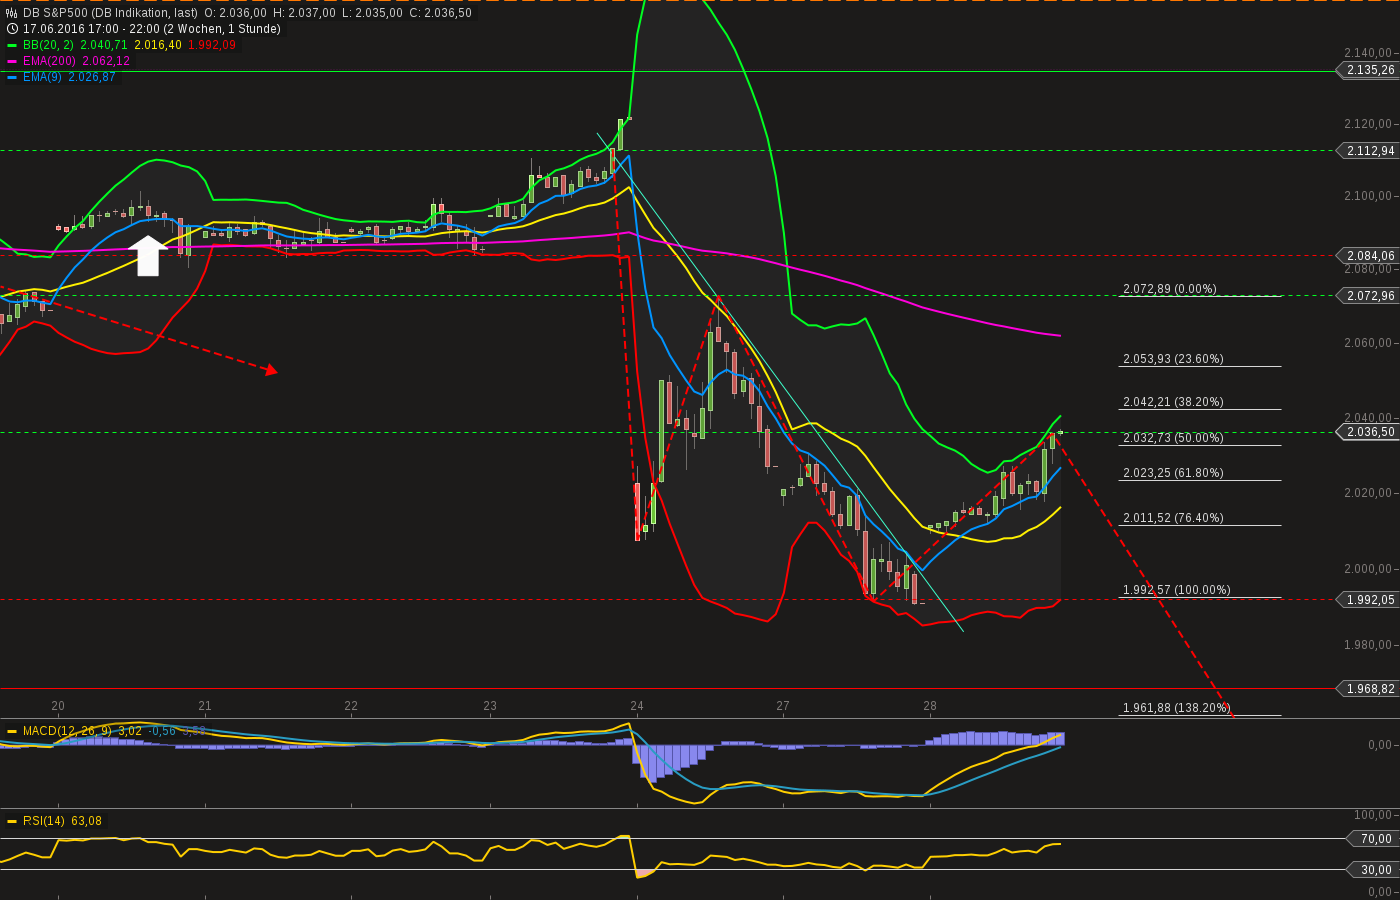This screenshot has height=900, width=1400.
Task: Click Fibonacci label 2.011,52 (76.40%)
Action: click(x=1173, y=518)
